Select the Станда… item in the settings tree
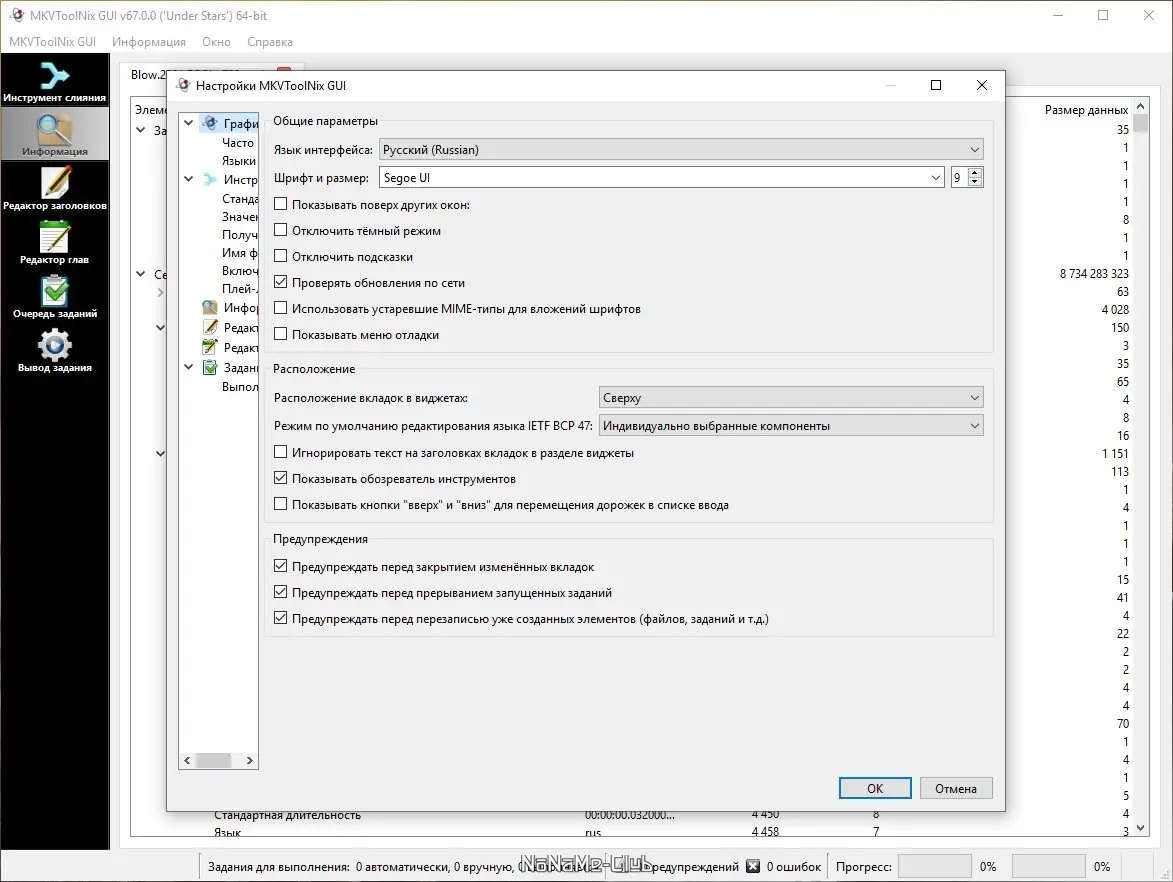This screenshot has width=1173, height=882. coord(239,199)
